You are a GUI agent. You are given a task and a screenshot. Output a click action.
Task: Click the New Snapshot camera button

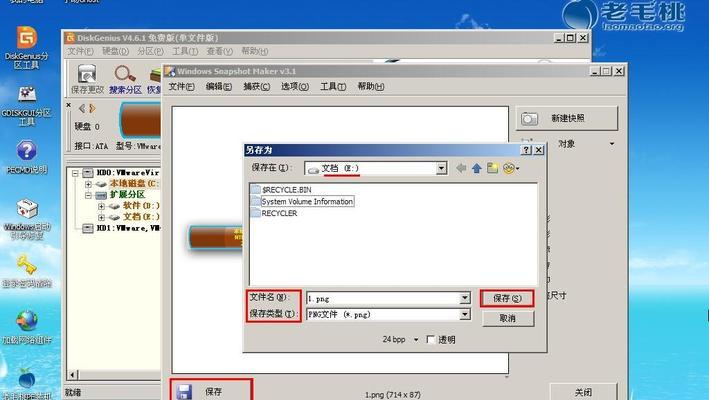click(x=567, y=118)
